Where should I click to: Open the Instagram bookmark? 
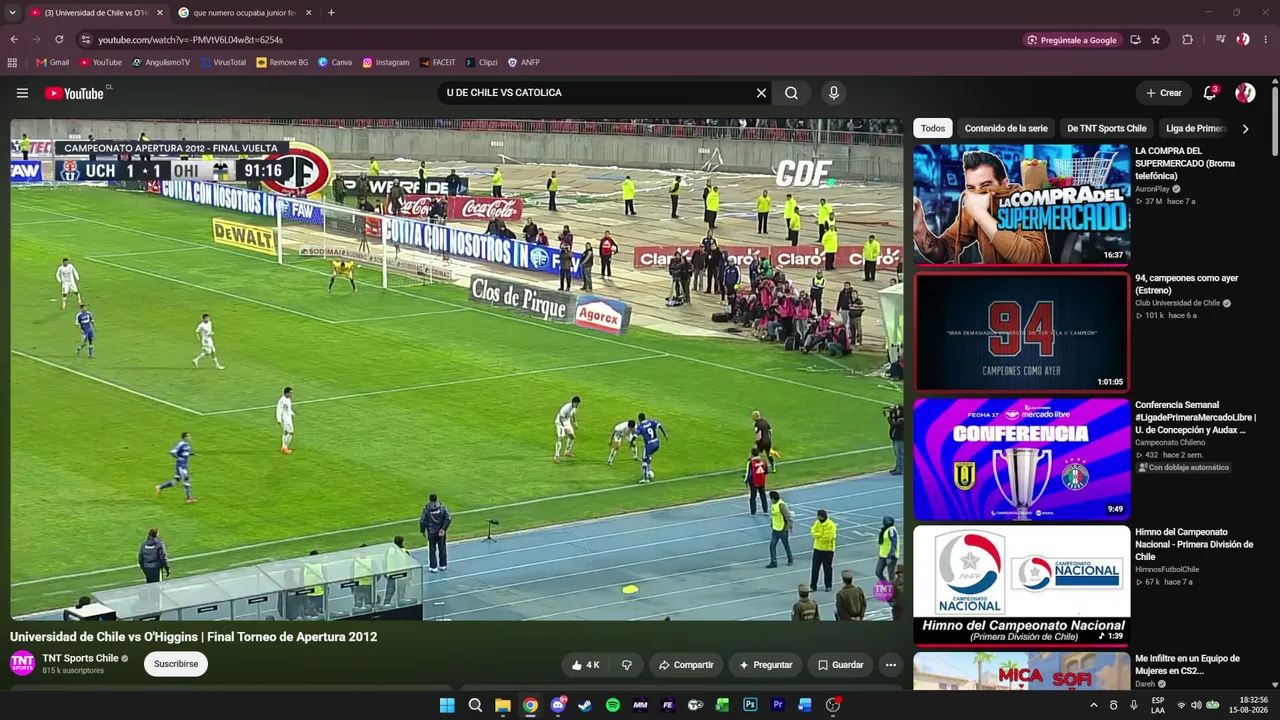click(386, 62)
